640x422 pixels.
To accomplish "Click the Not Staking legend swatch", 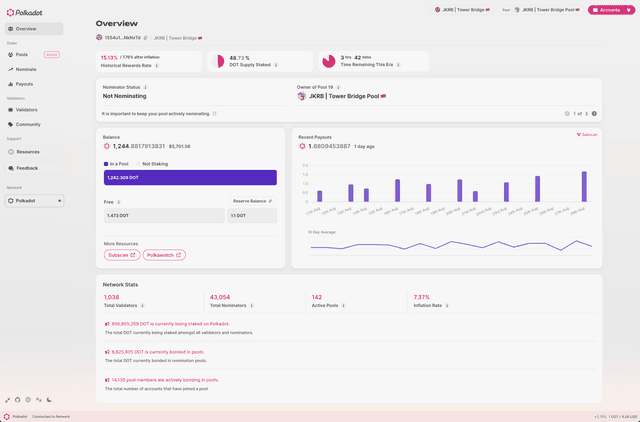I will (x=138, y=164).
